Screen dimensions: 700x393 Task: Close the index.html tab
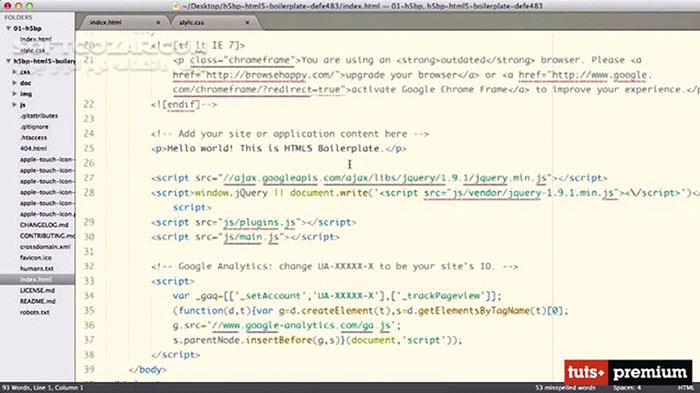pos(158,22)
